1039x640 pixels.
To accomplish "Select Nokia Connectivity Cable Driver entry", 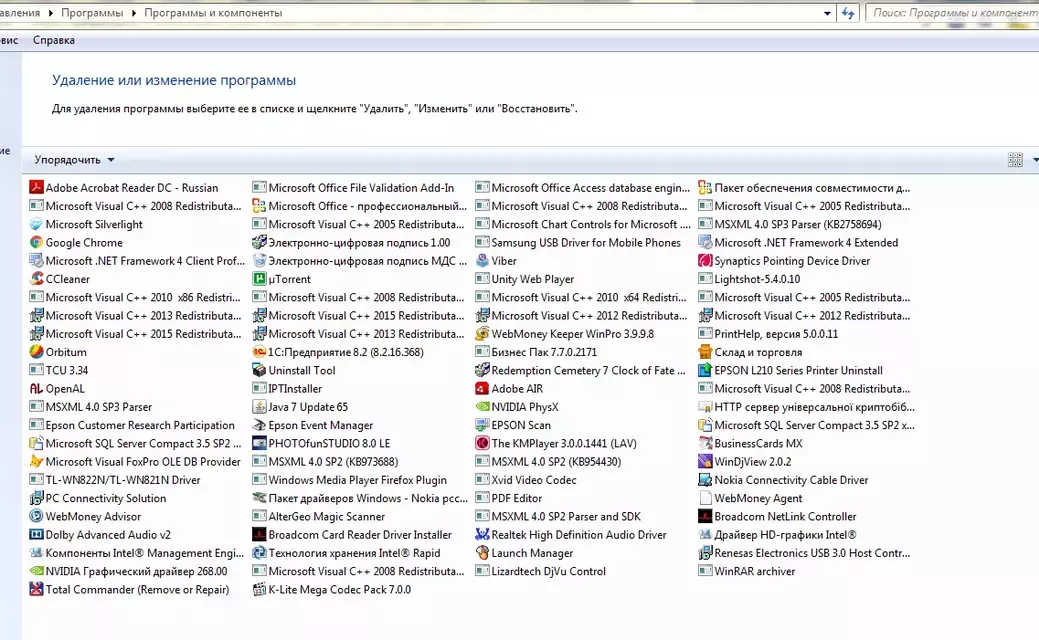I will coord(784,480).
